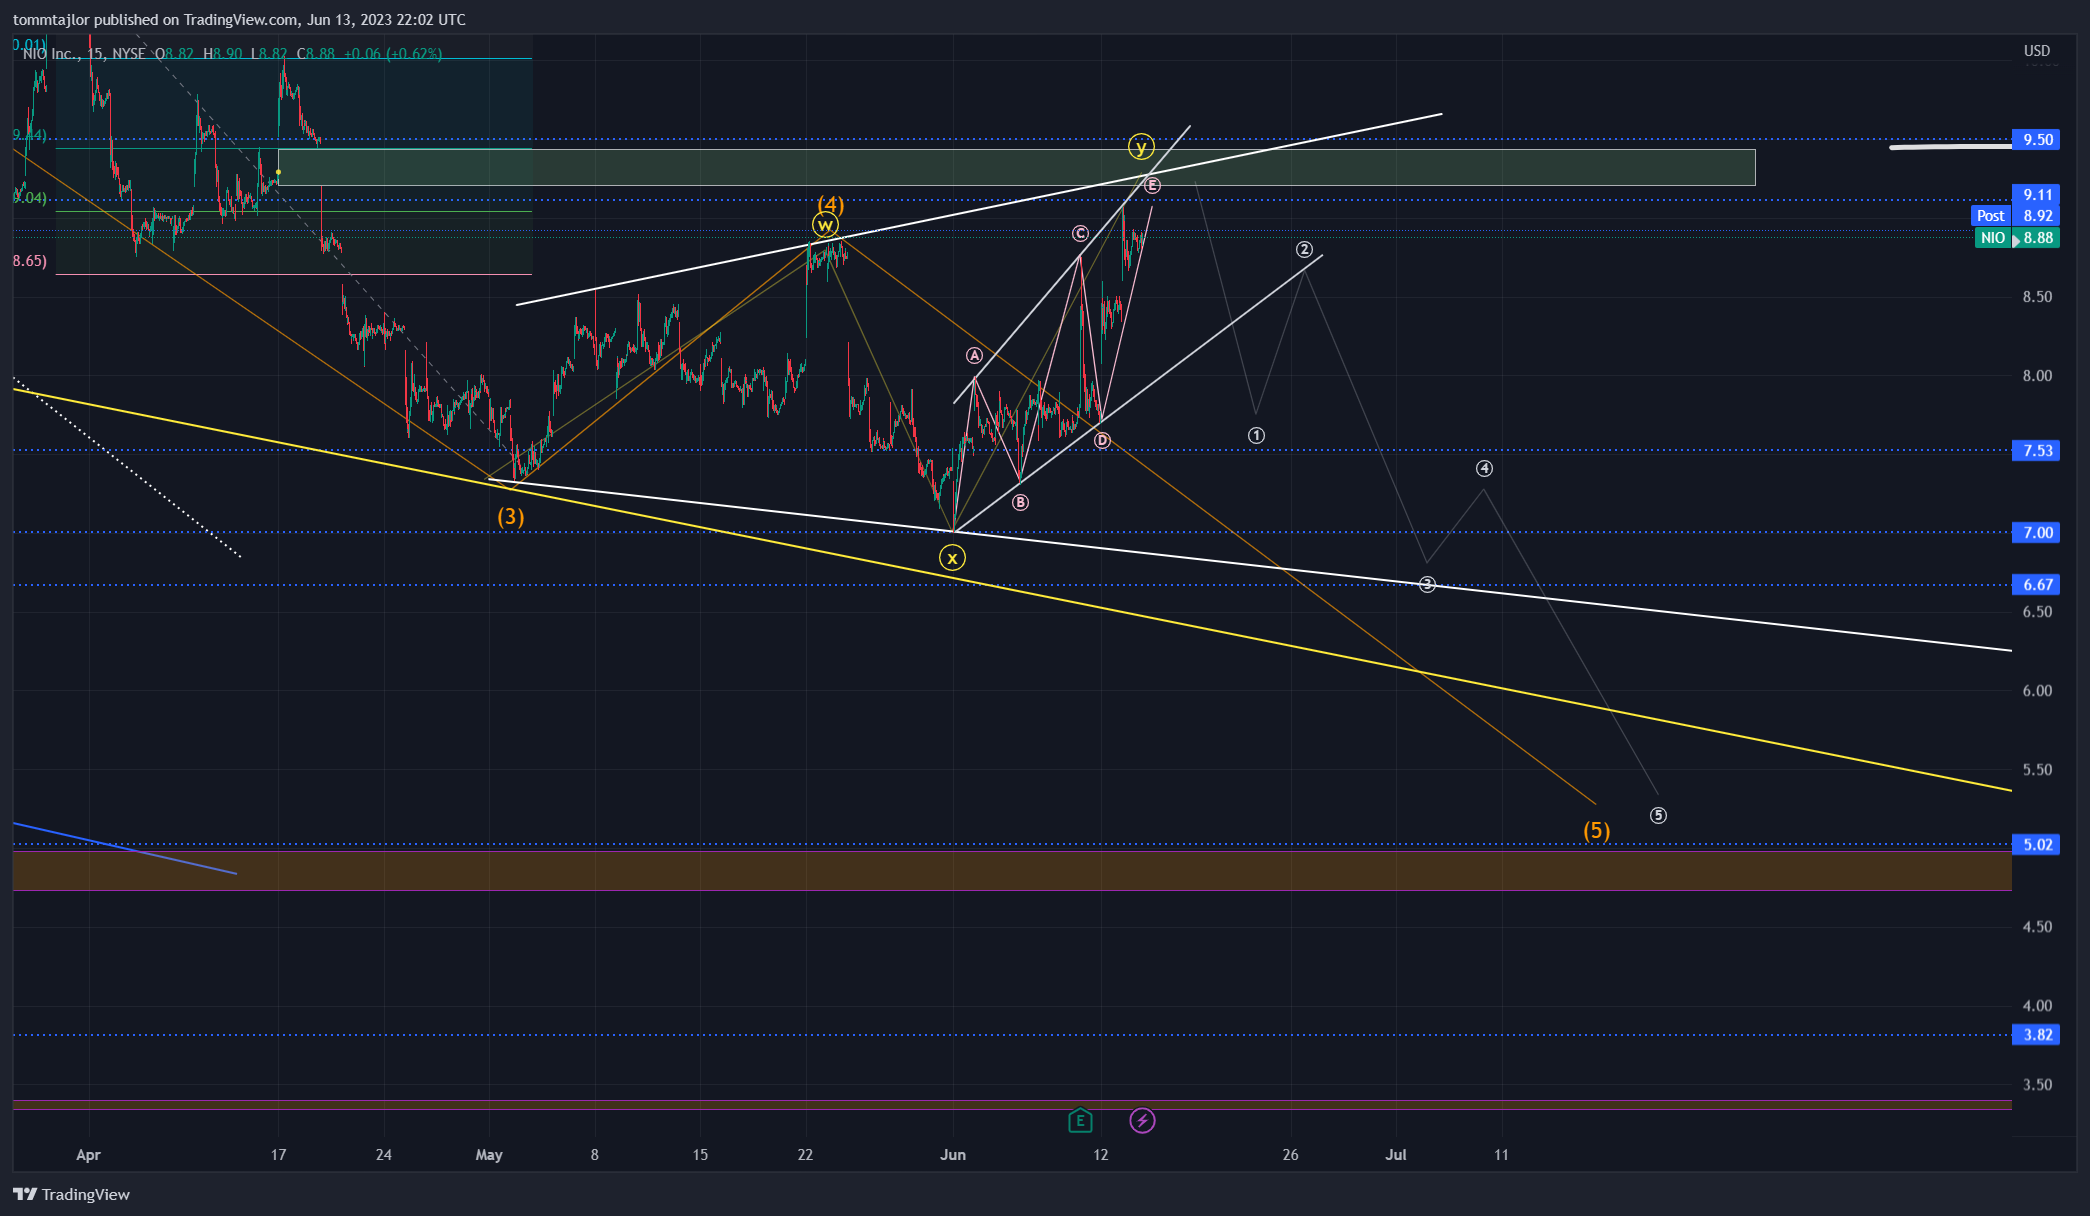Screen dimensions: 2090x1216
Task: Select the pink circled B wave label
Action: click(x=1020, y=502)
